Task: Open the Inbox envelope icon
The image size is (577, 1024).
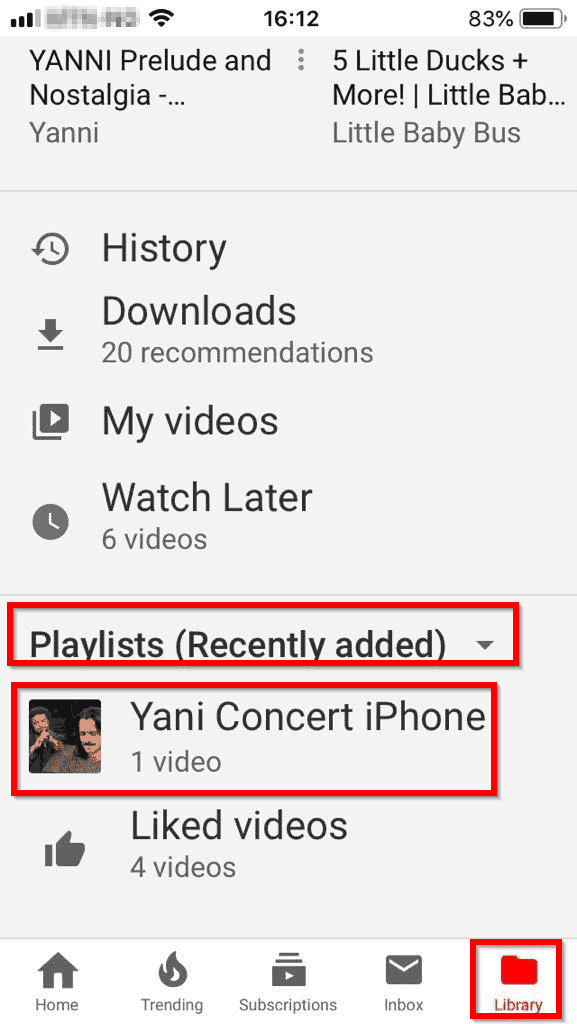Action: (x=403, y=970)
